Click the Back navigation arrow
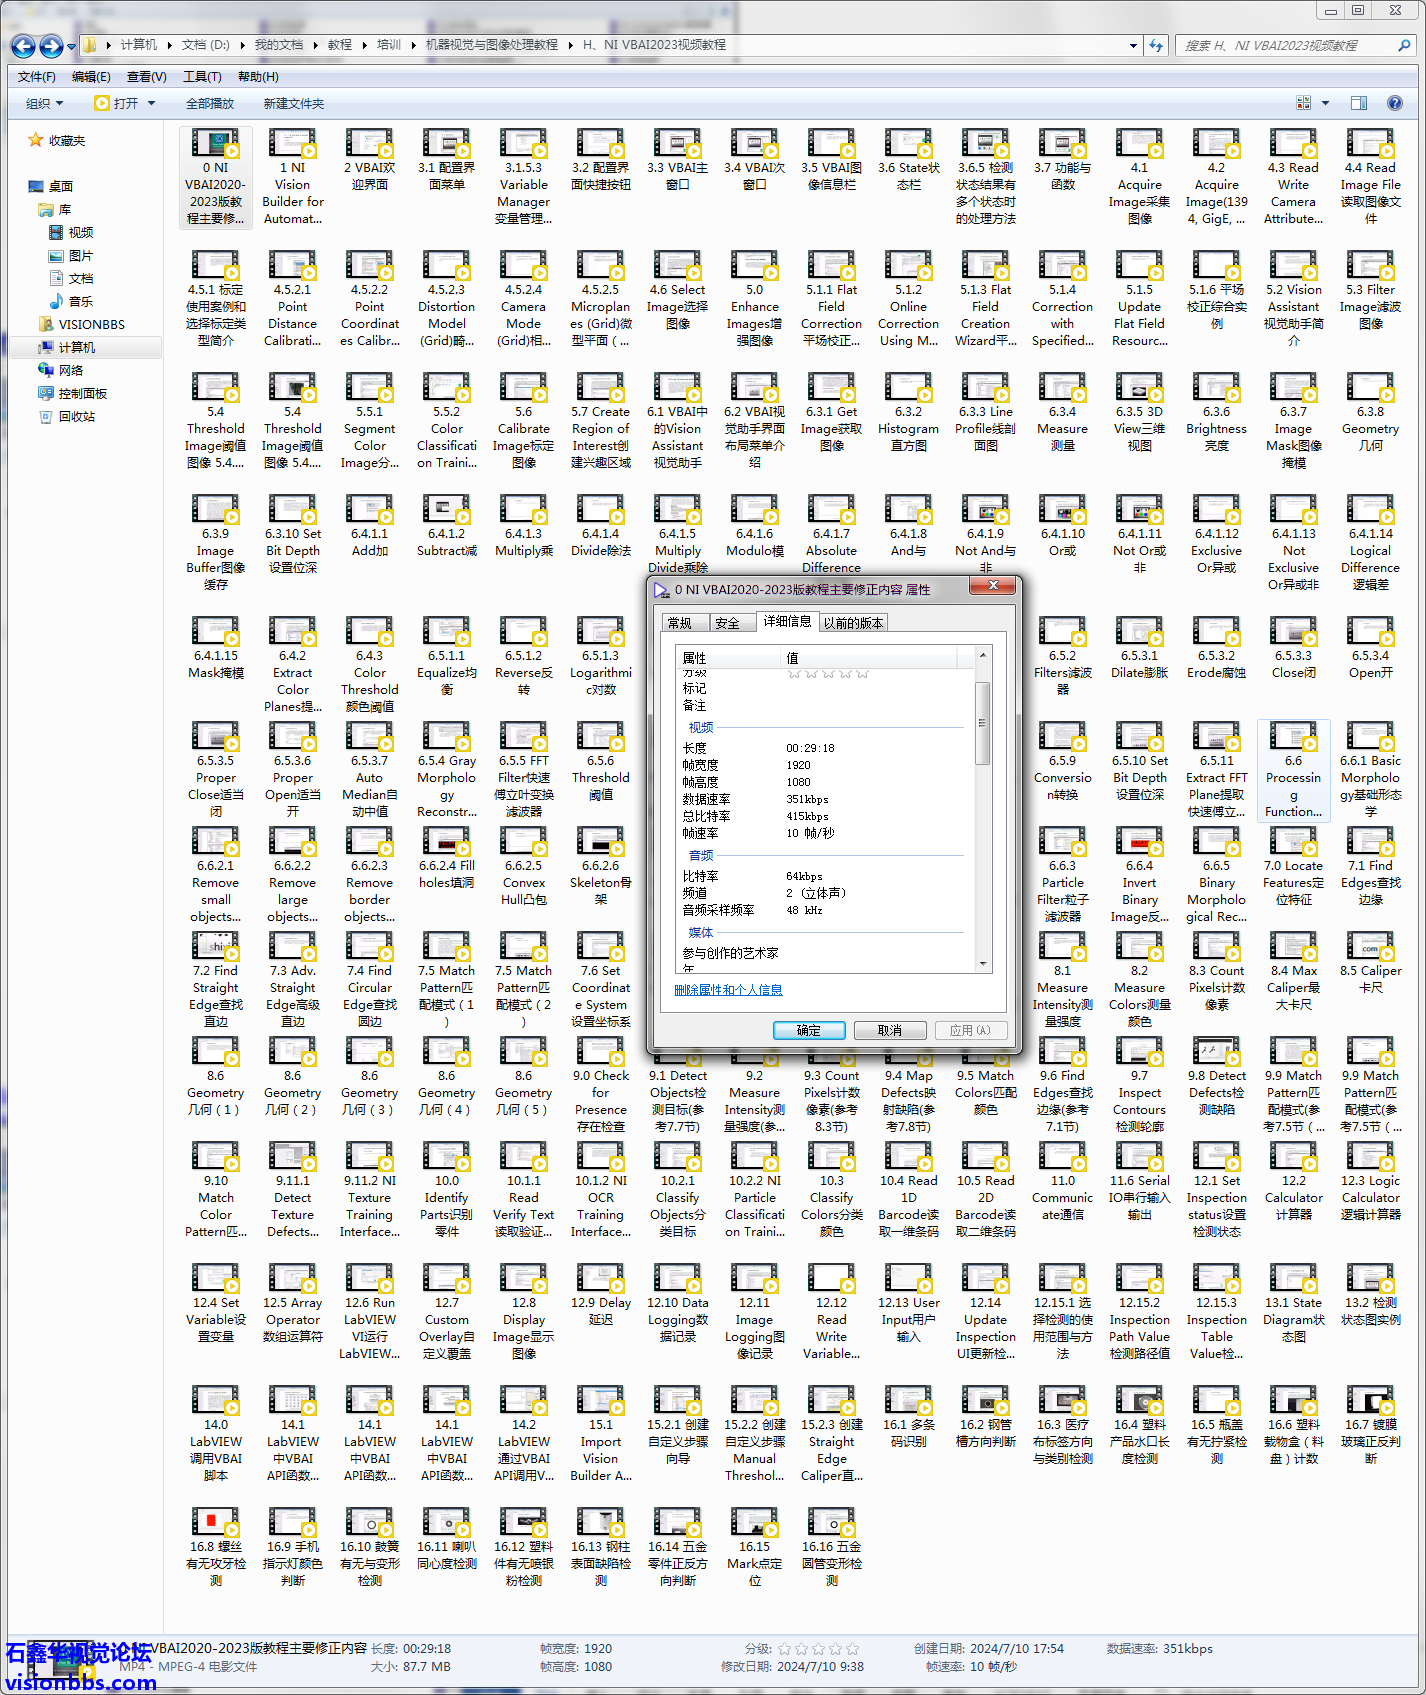 [x=23, y=46]
